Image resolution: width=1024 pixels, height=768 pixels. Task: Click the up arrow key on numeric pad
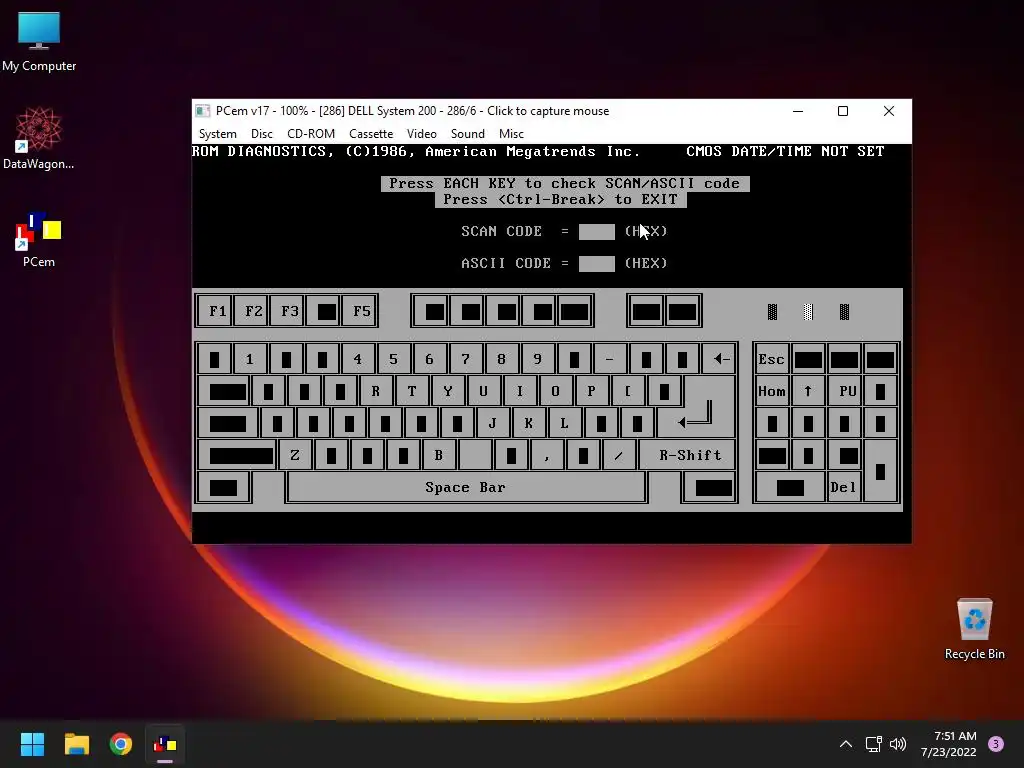point(808,391)
